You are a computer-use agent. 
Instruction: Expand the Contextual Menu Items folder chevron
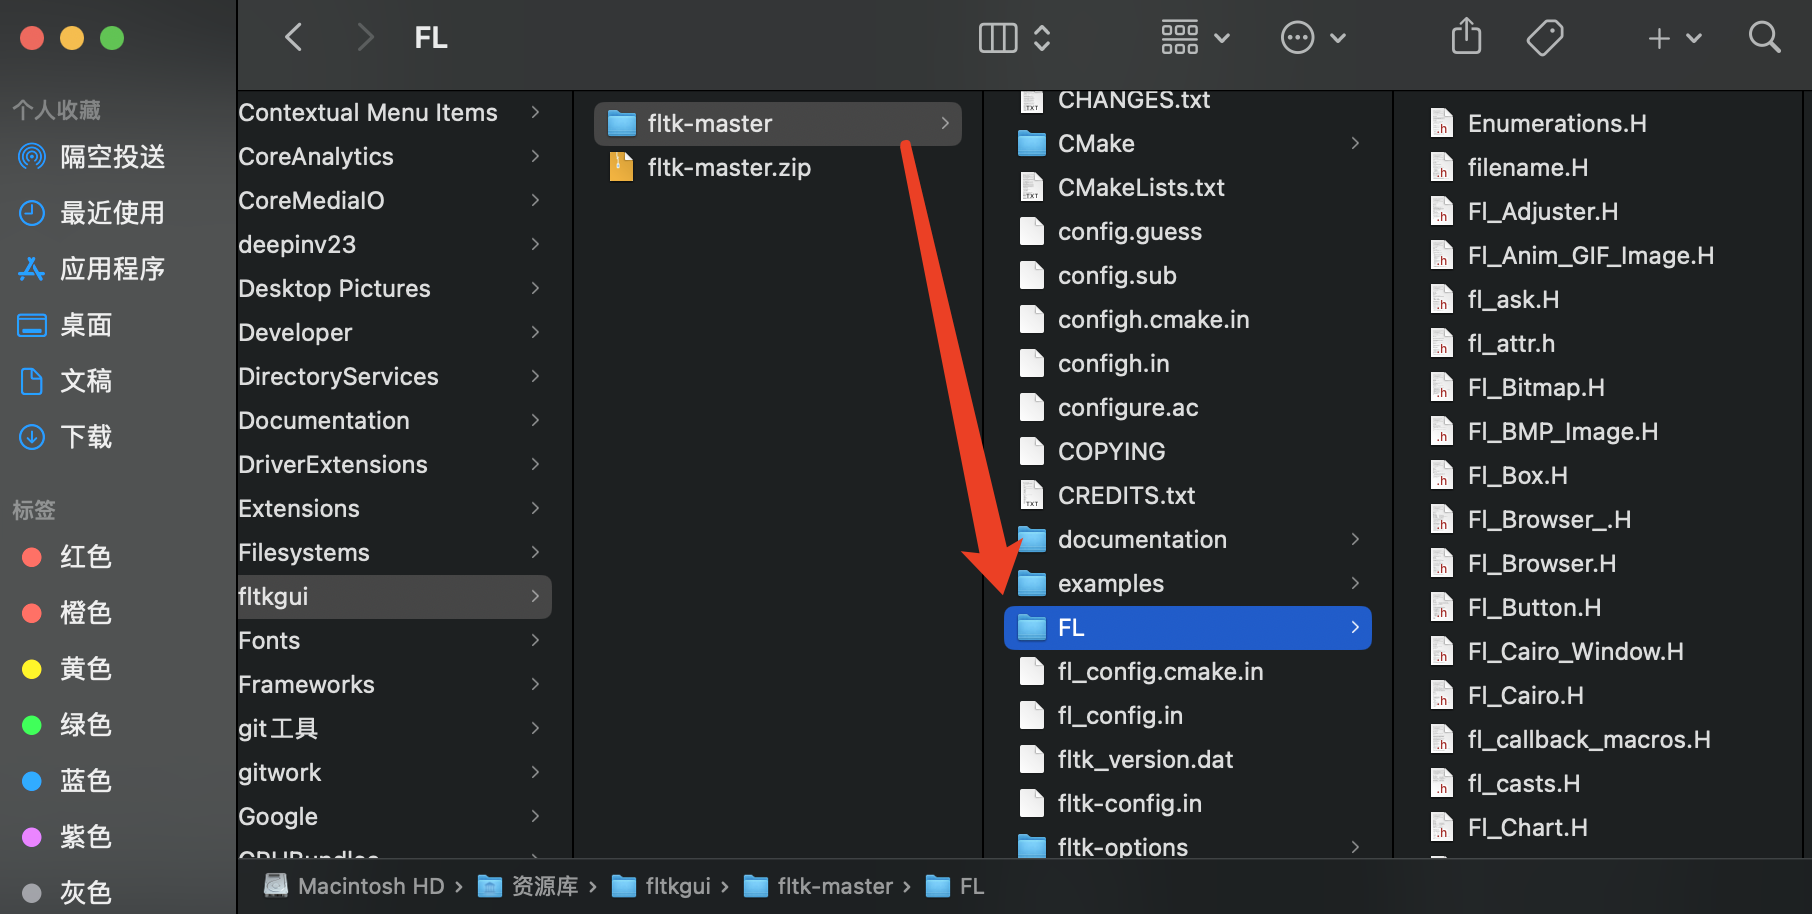[x=536, y=112]
